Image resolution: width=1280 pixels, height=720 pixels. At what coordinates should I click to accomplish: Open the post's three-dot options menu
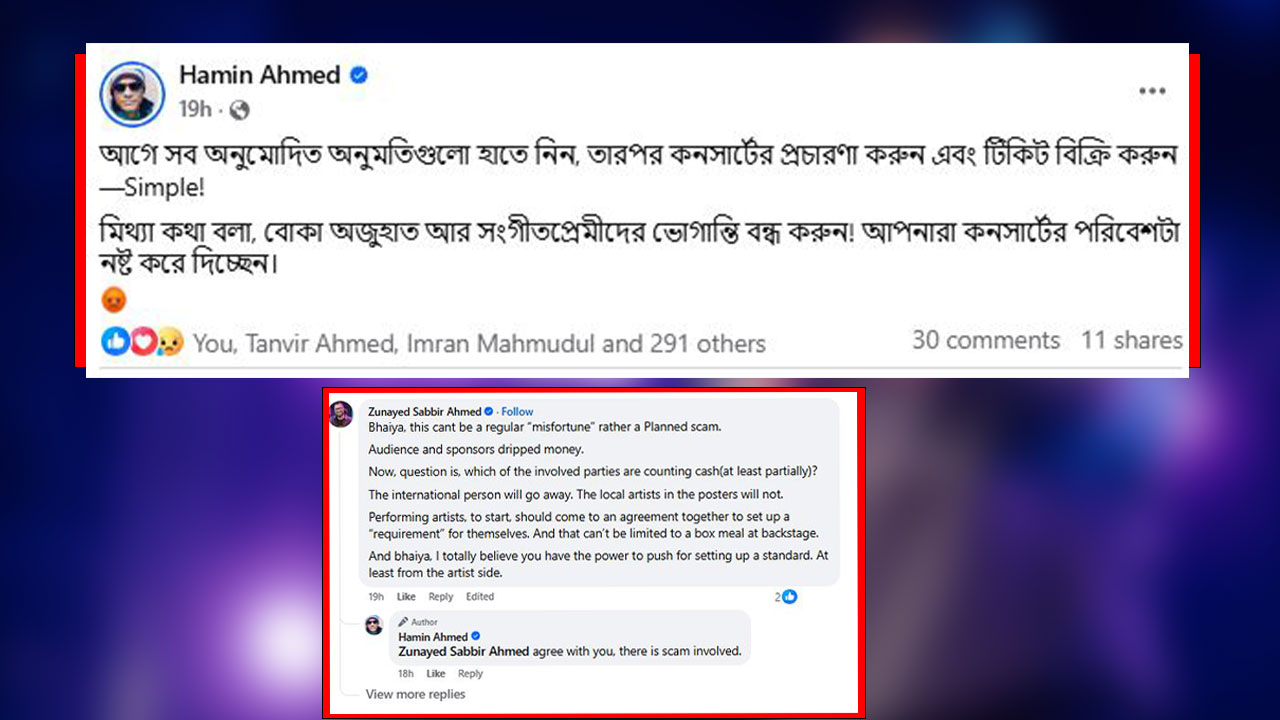click(x=1152, y=91)
